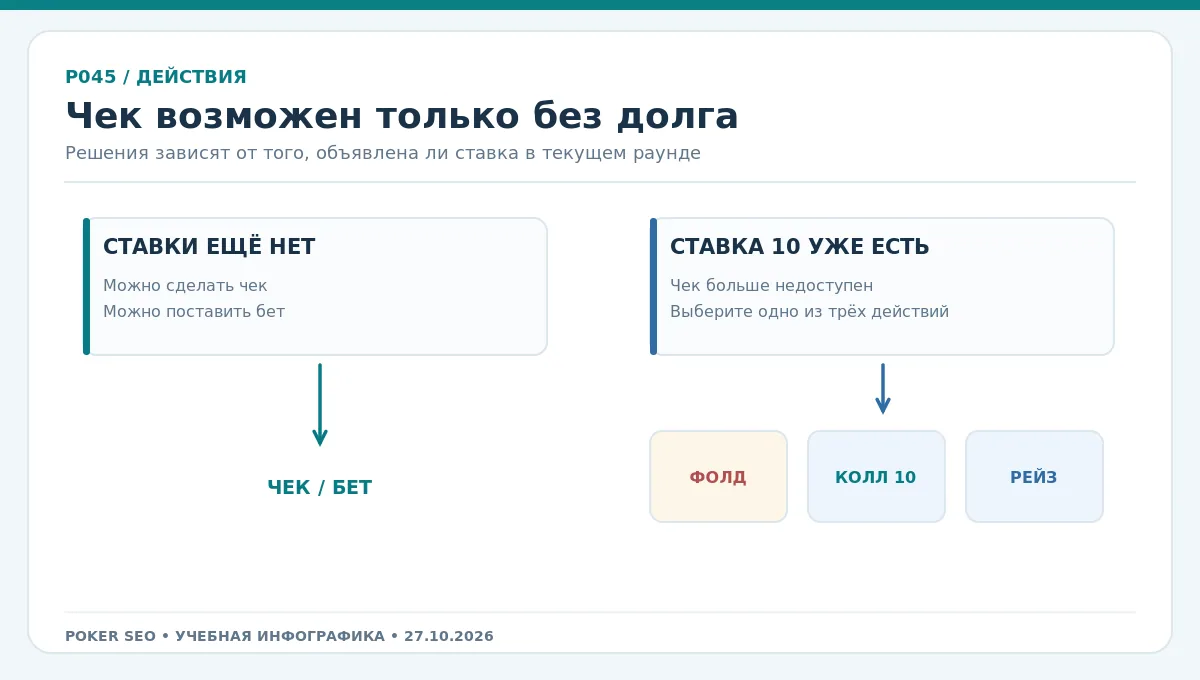Choose the РЕЙЗ action card
This screenshot has height=680, width=1200.
pos(1034,476)
